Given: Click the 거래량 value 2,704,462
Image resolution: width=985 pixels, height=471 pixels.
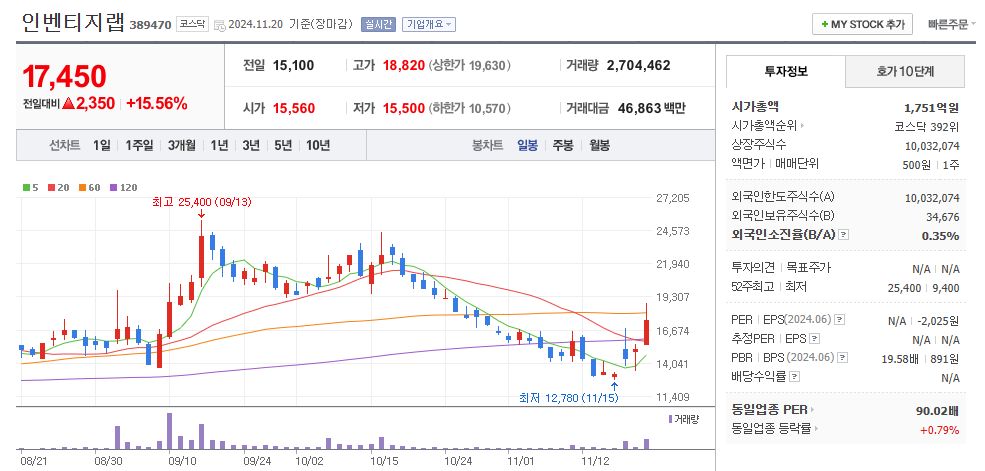Looking at the screenshot, I should tap(639, 65).
